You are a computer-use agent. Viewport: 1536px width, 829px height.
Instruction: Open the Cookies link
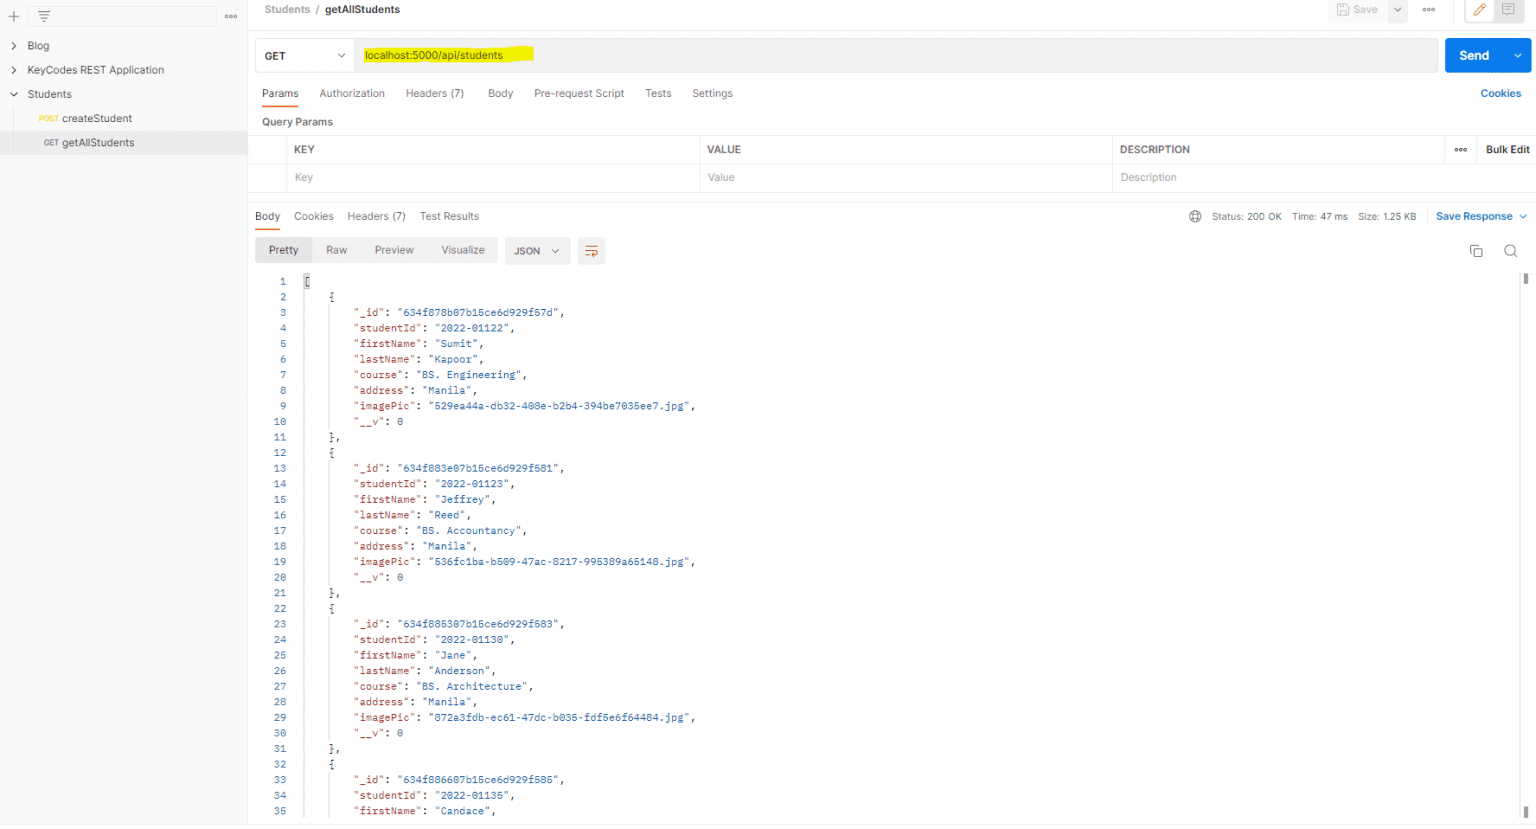click(x=1500, y=94)
